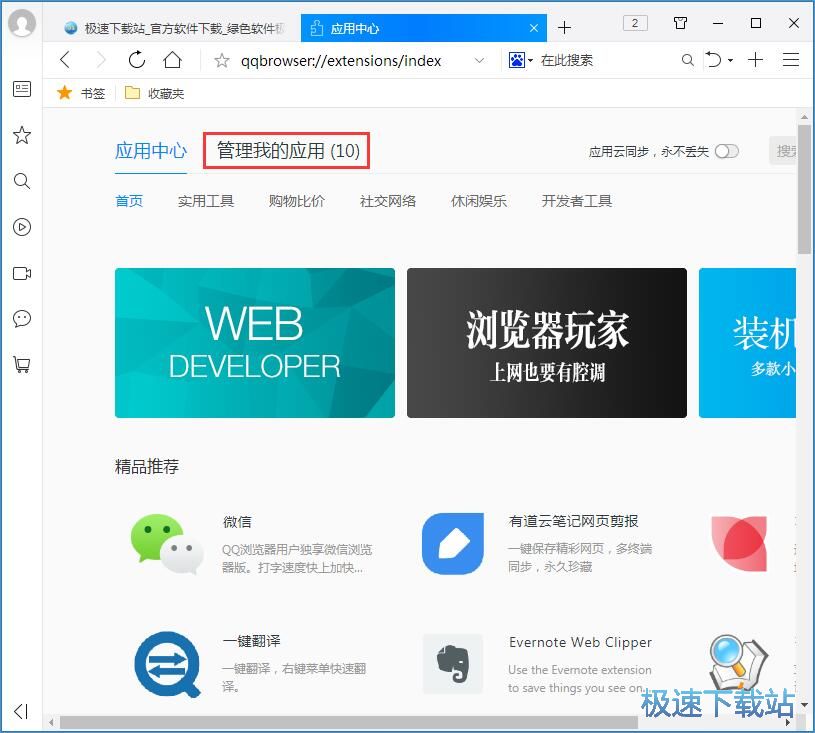Open 管理我的应用 (10) tab
This screenshot has width=815, height=733.
pos(287,151)
